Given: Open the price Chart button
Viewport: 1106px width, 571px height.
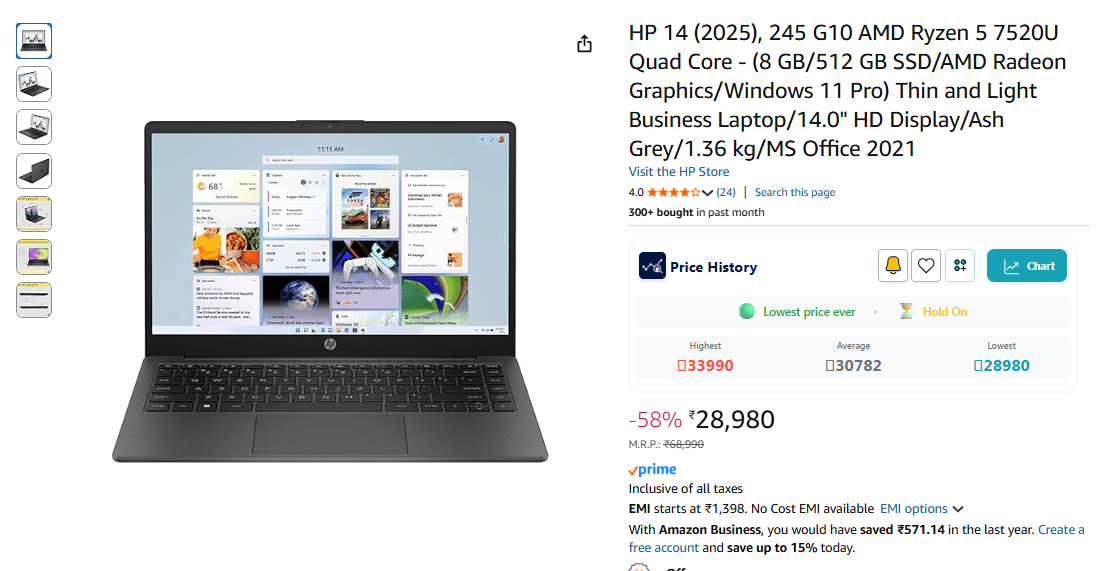Looking at the screenshot, I should pyautogui.click(x=1026, y=266).
